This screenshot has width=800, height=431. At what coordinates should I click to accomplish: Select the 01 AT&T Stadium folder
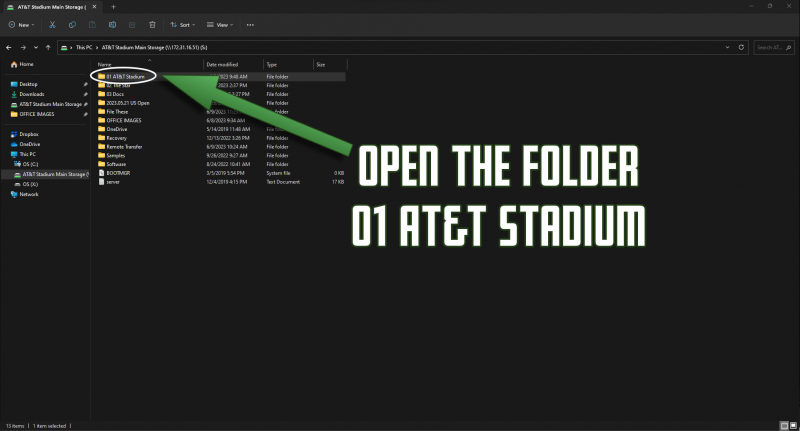pyautogui.click(x=126, y=77)
